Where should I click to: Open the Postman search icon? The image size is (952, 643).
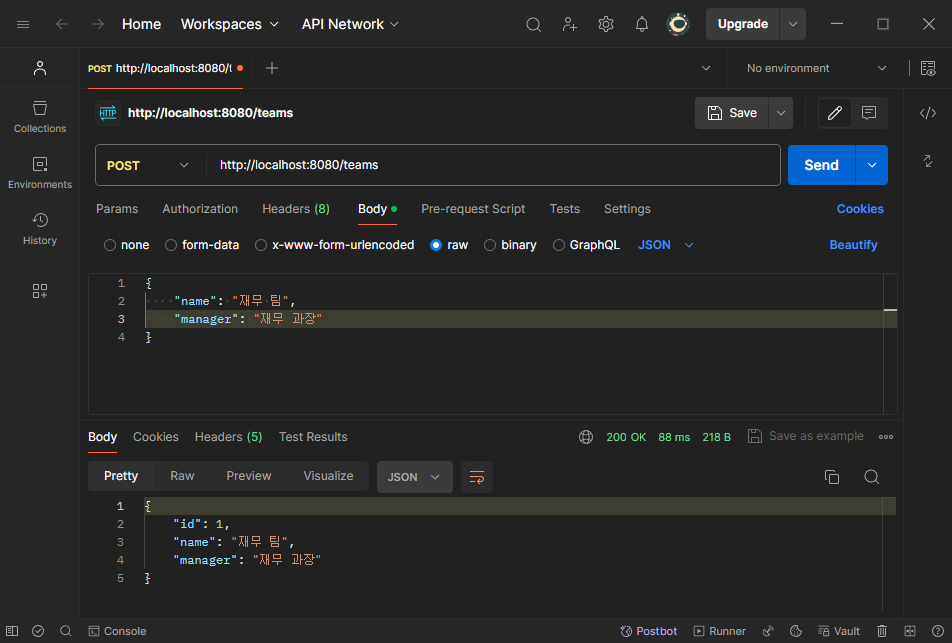(533, 24)
